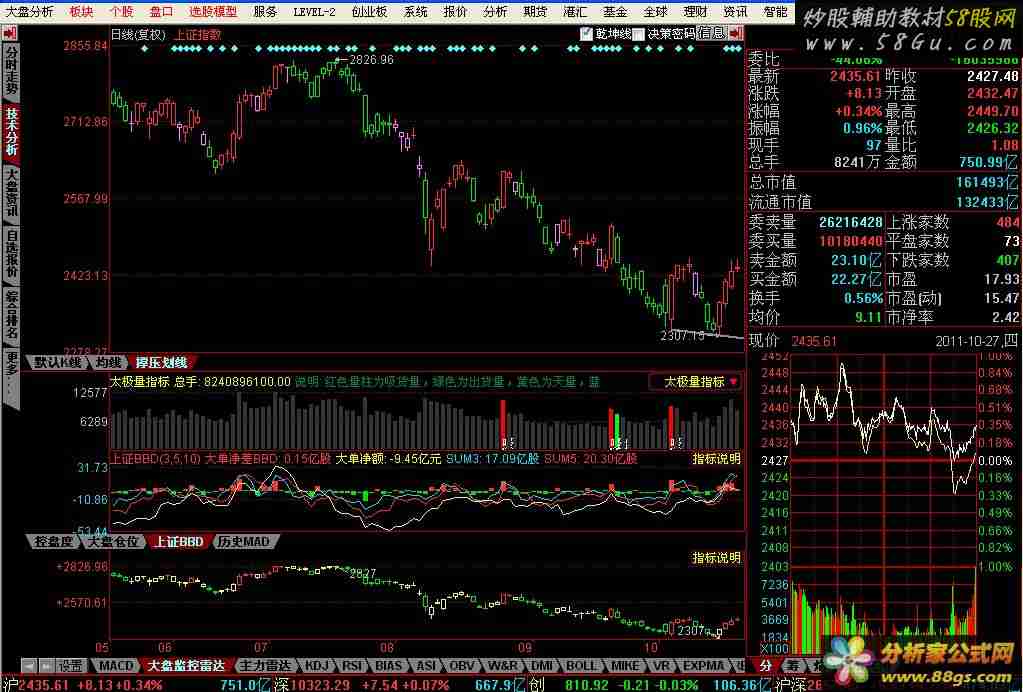Click the red pin icon beside the 信息 button
Image resolution: width=1023 pixels, height=692 pixels.
[x=736, y=33]
